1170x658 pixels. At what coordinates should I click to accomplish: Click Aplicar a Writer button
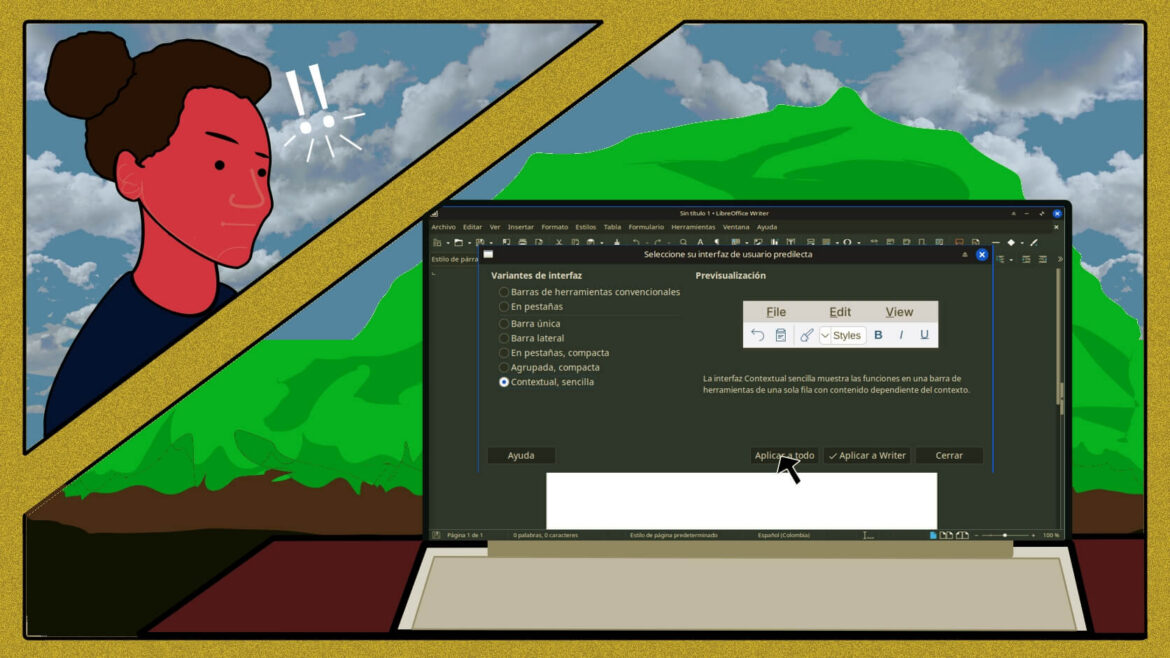(867, 455)
